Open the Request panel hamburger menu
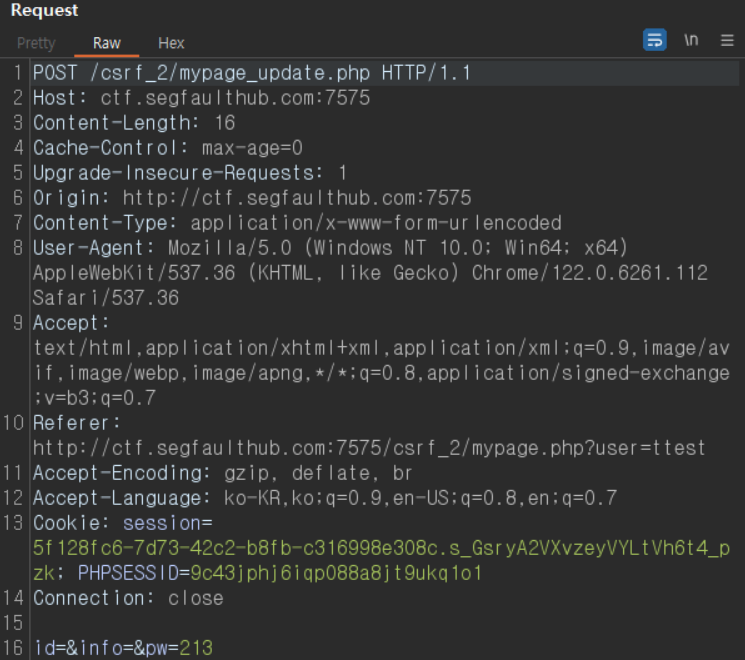 727,40
